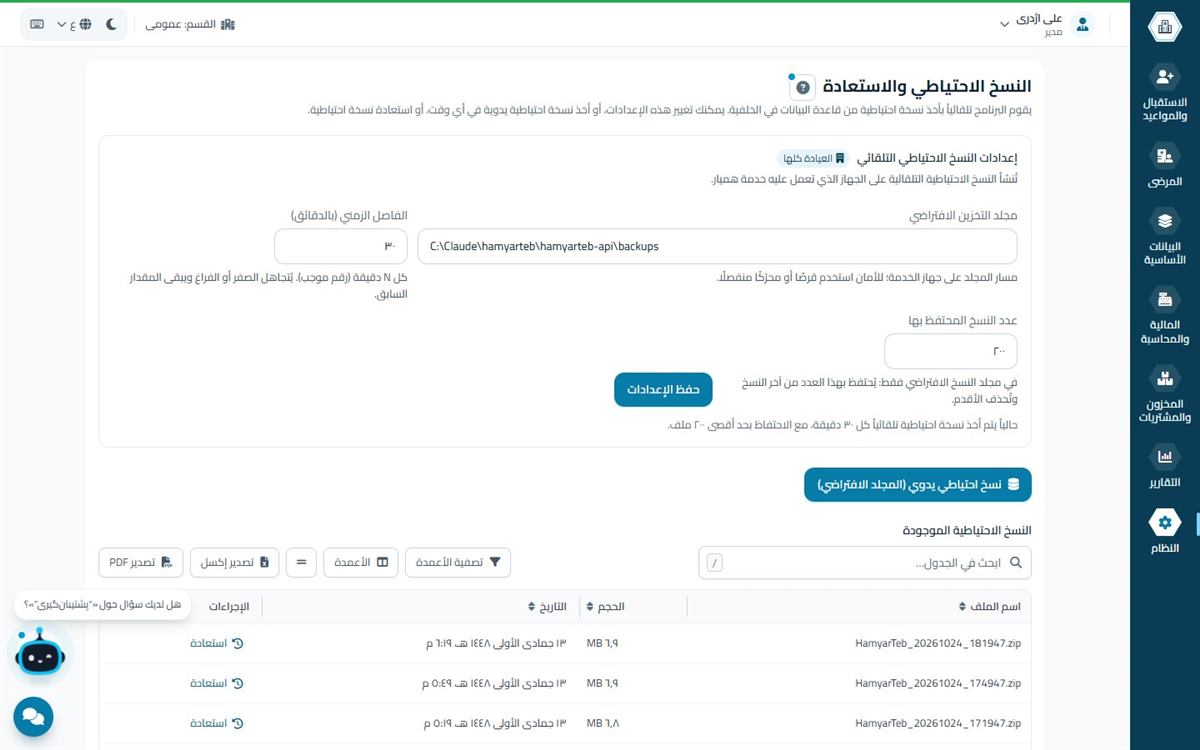Screen dimensions: 1200x750
Task: Click the assistant question tooltip bubble
Action: 102,604
